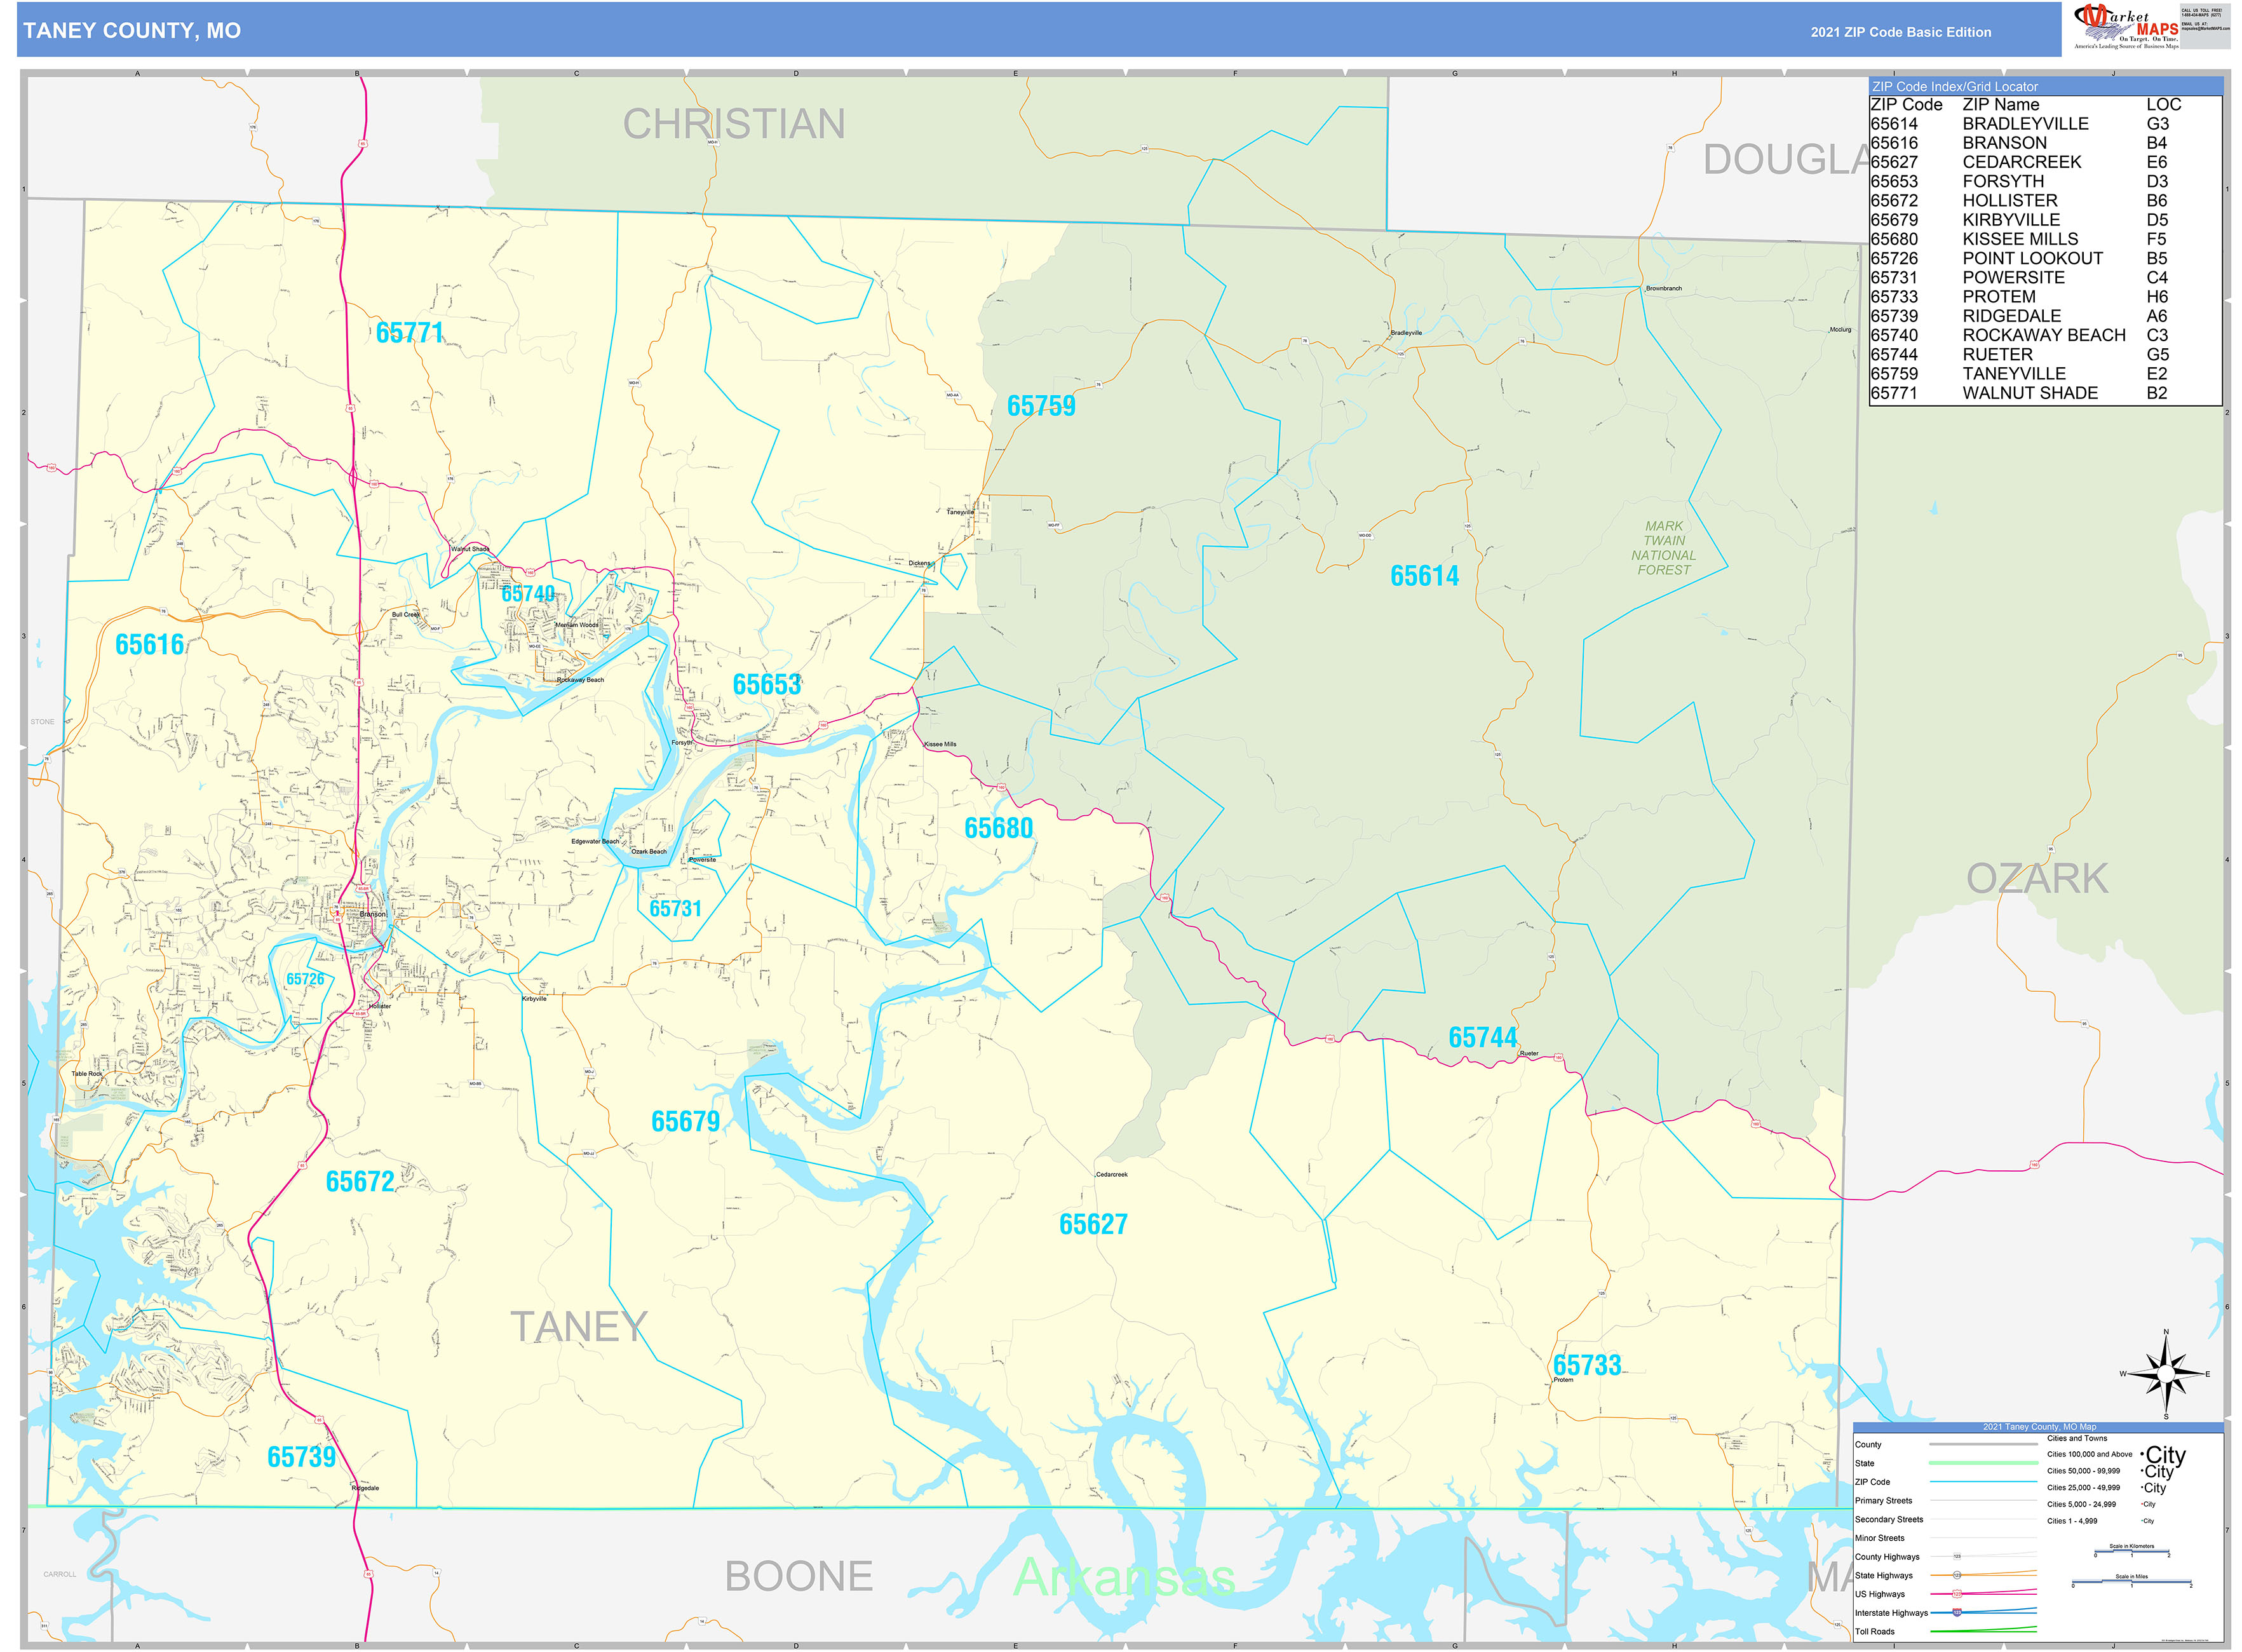Screen dimensions: 2242x1652
Task: Click the Forsyth city label on the map
Action: coord(681,743)
